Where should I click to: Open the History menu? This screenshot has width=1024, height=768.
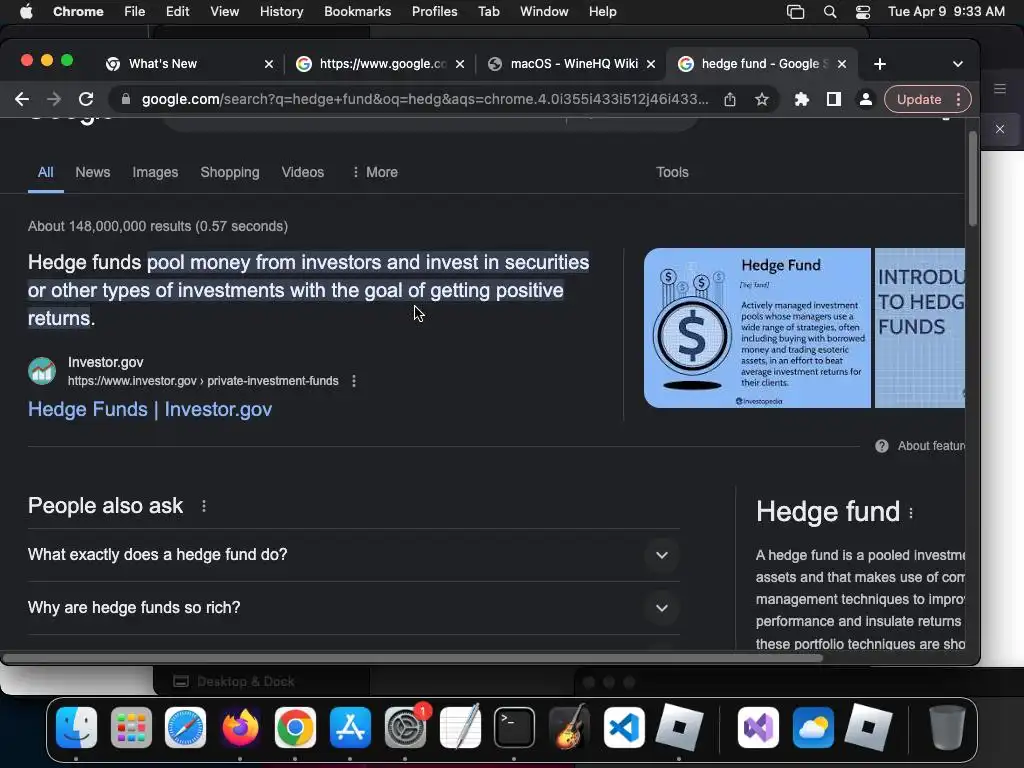pos(281,12)
